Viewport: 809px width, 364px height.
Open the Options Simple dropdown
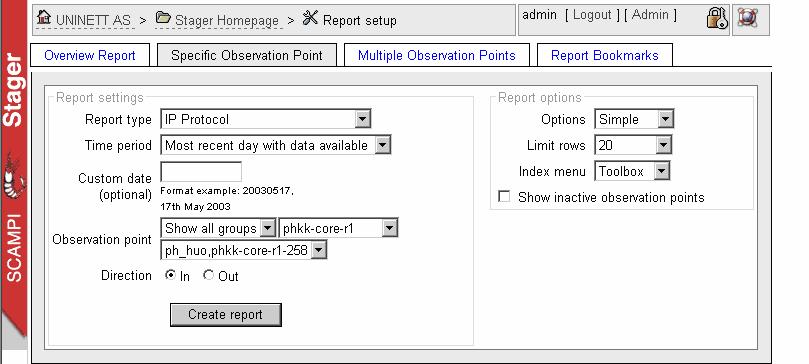click(634, 119)
